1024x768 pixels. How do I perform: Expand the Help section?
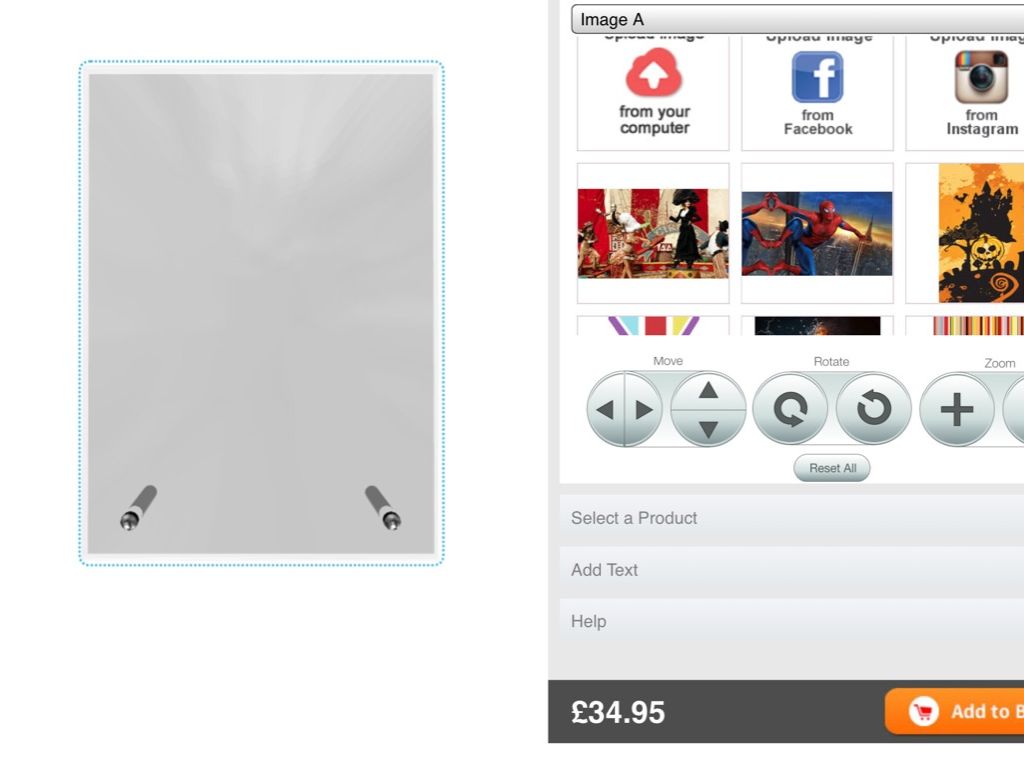[x=792, y=622]
